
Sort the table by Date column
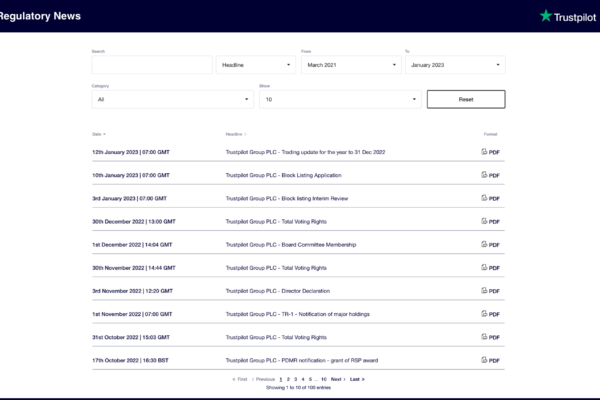click(x=99, y=134)
